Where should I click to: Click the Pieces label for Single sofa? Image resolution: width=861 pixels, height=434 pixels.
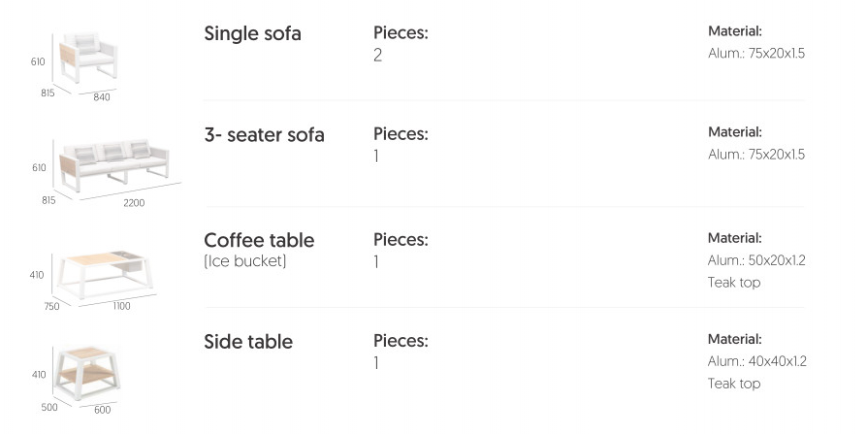click(x=400, y=34)
